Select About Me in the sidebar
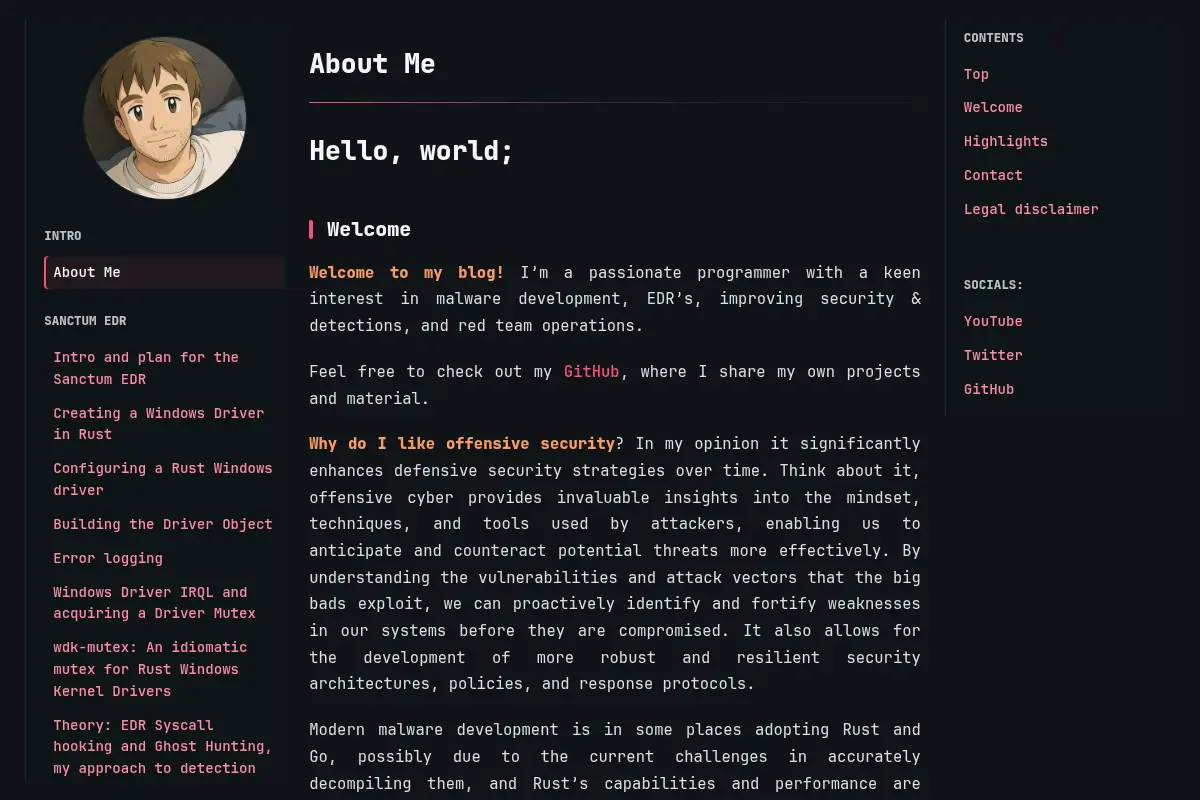 (165, 272)
